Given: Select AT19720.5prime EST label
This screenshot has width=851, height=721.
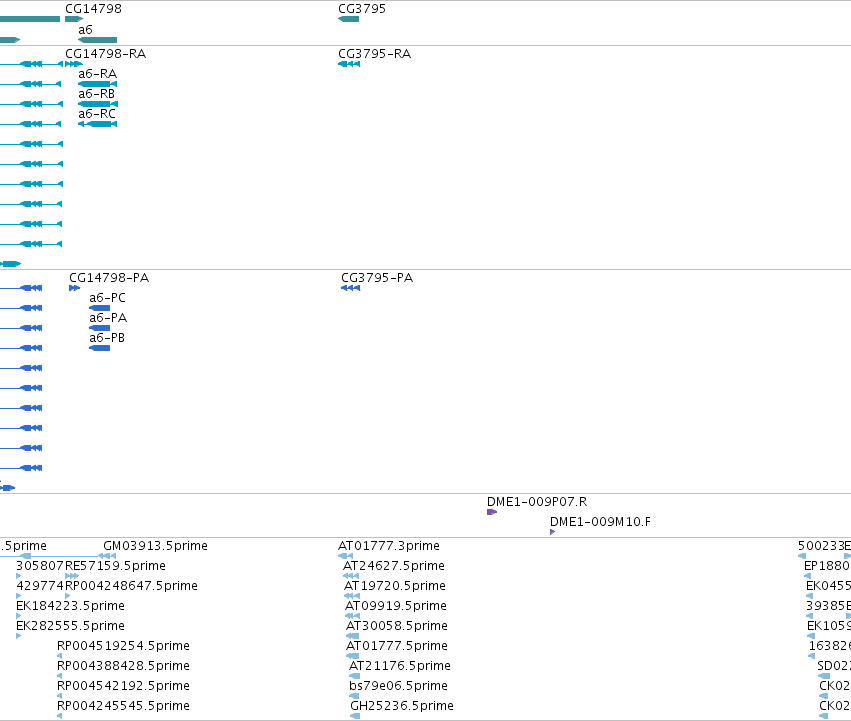Looking at the screenshot, I should pos(395,586).
